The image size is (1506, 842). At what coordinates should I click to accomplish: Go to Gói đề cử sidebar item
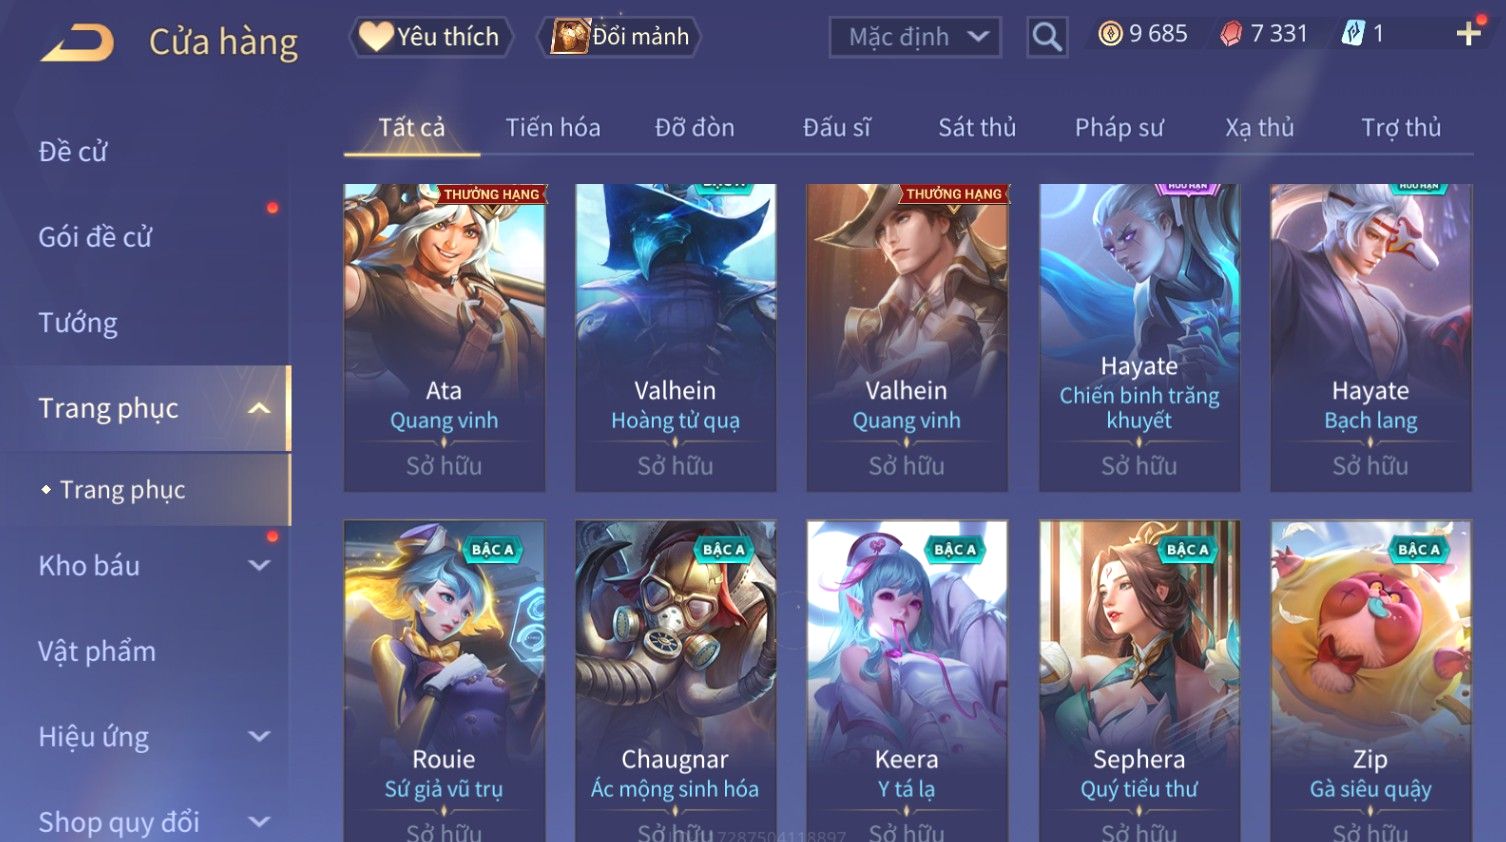(95, 237)
